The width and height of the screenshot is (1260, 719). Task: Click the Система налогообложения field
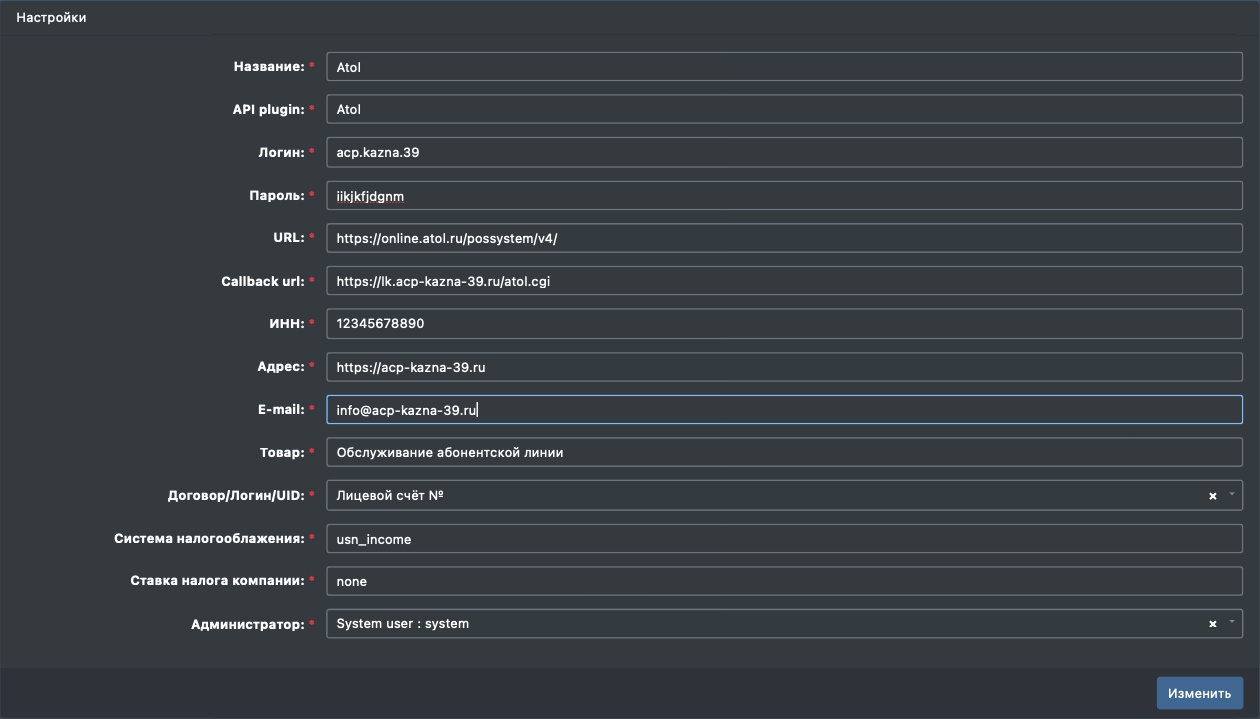[784, 539]
